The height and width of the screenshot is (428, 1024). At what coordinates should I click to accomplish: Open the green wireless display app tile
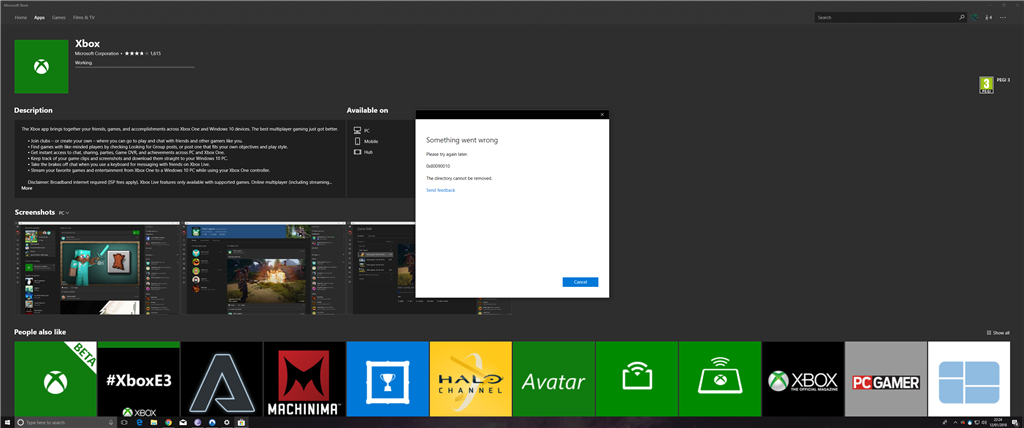pyautogui.click(x=637, y=378)
